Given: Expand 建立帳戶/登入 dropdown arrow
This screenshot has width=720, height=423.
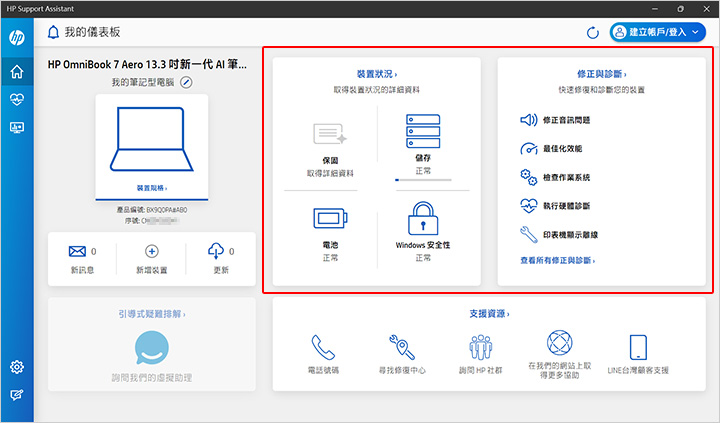Looking at the screenshot, I should [x=695, y=32].
